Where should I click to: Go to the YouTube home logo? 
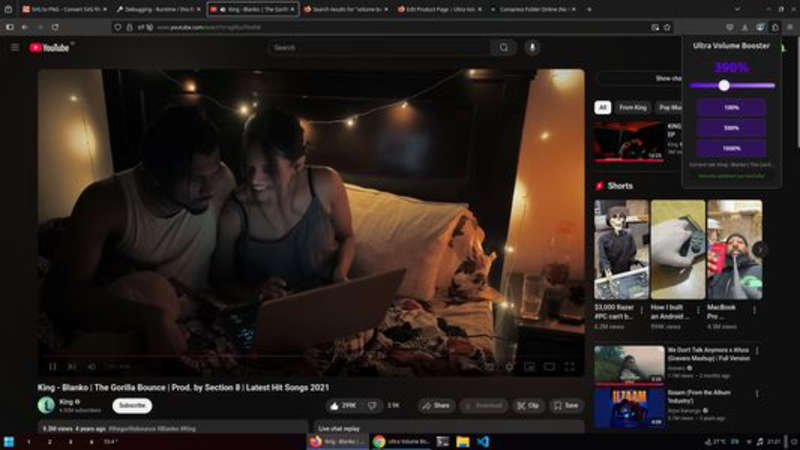click(49, 47)
